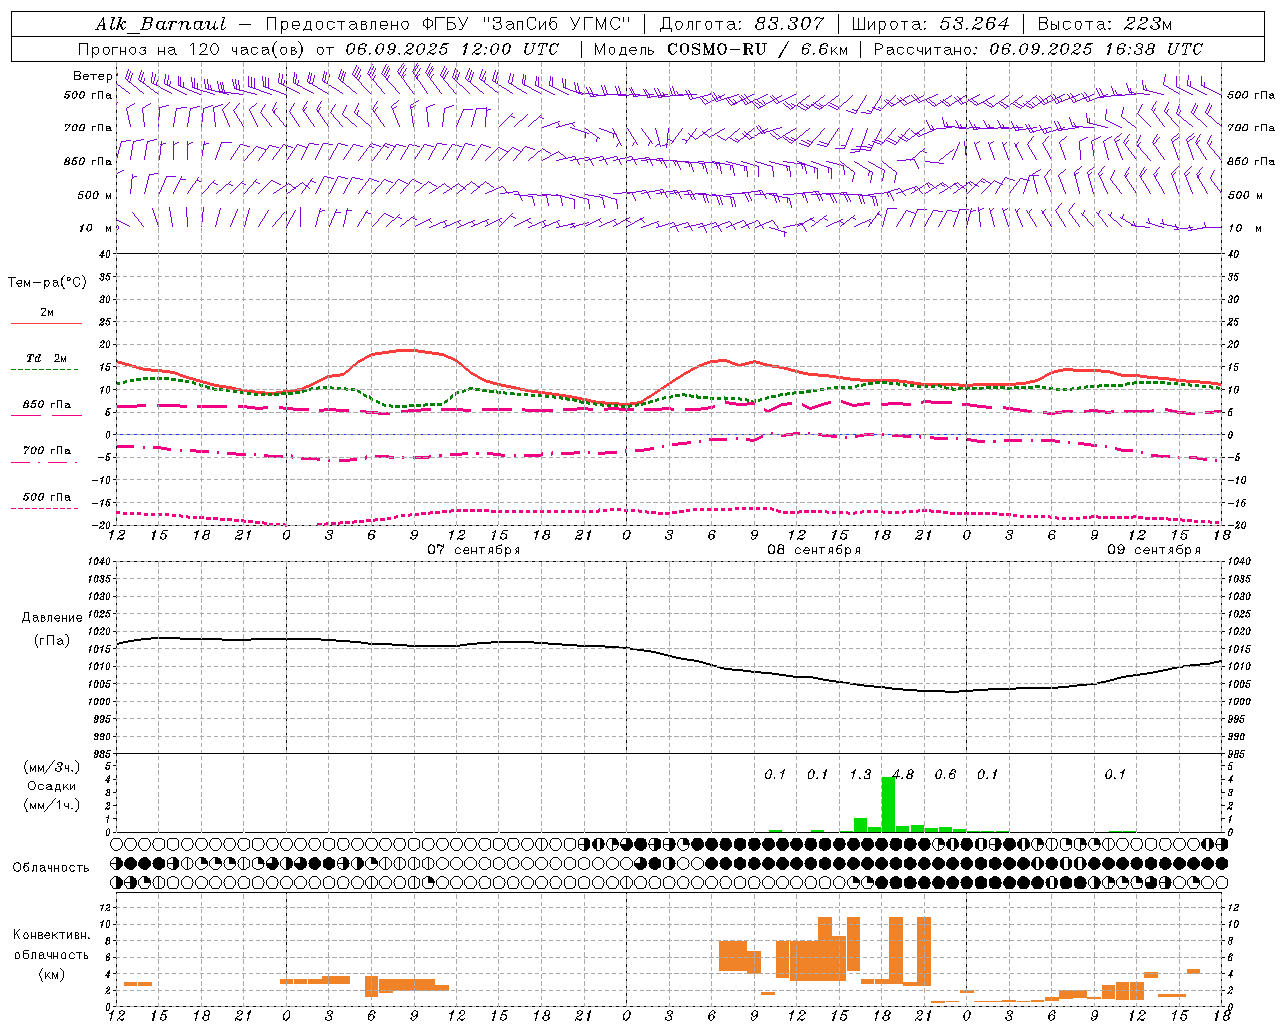Viewport: 1280px width, 1024px height.
Task: Click the Прогноз на 120 часа(ов) text
Action: point(192,49)
